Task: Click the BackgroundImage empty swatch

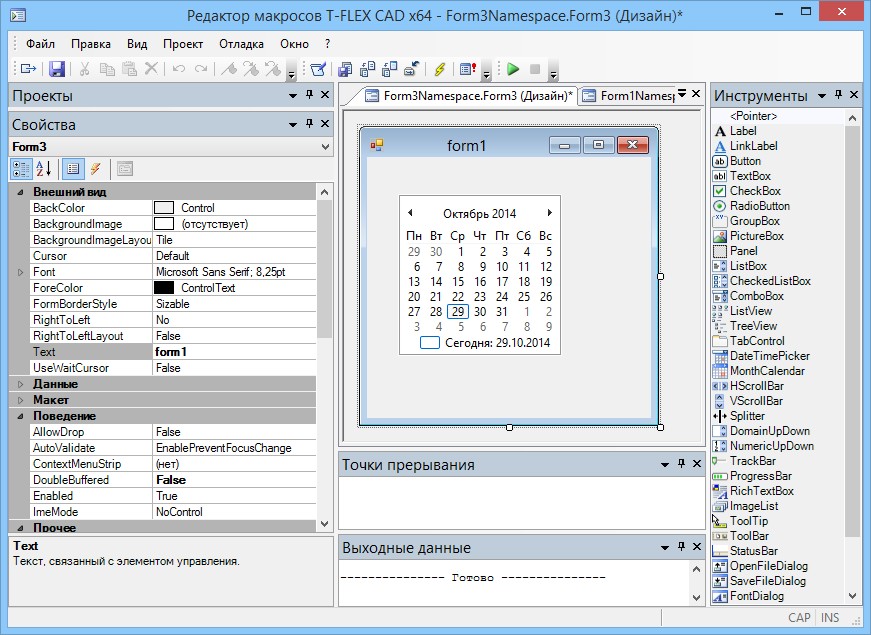Action: coord(164,224)
